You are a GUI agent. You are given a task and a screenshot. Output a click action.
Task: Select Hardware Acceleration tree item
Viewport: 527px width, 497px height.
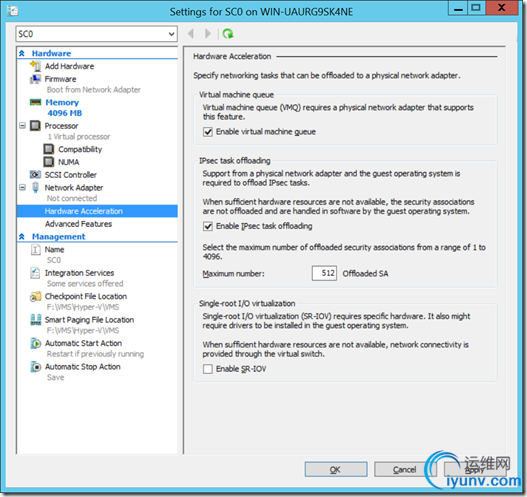(x=97, y=211)
